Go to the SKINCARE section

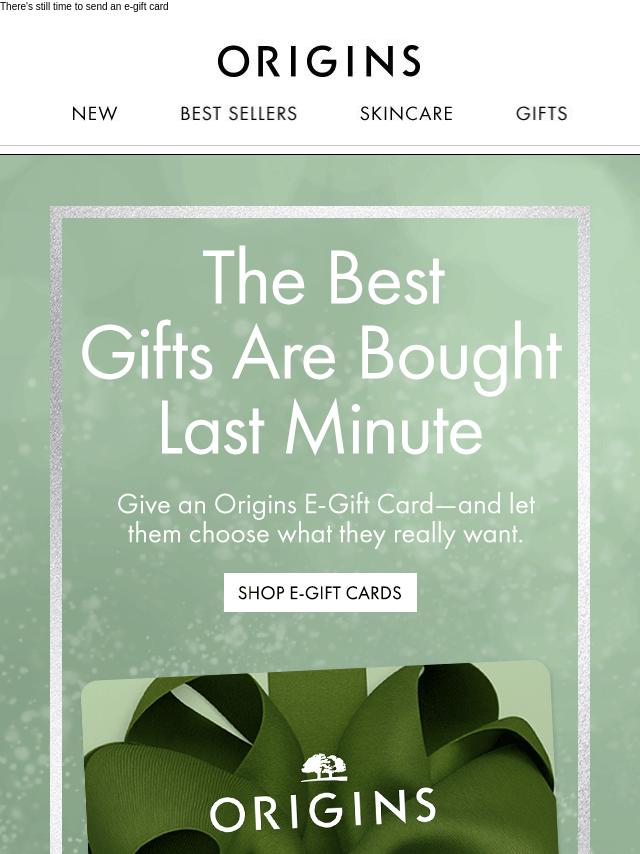pyautogui.click(x=406, y=113)
